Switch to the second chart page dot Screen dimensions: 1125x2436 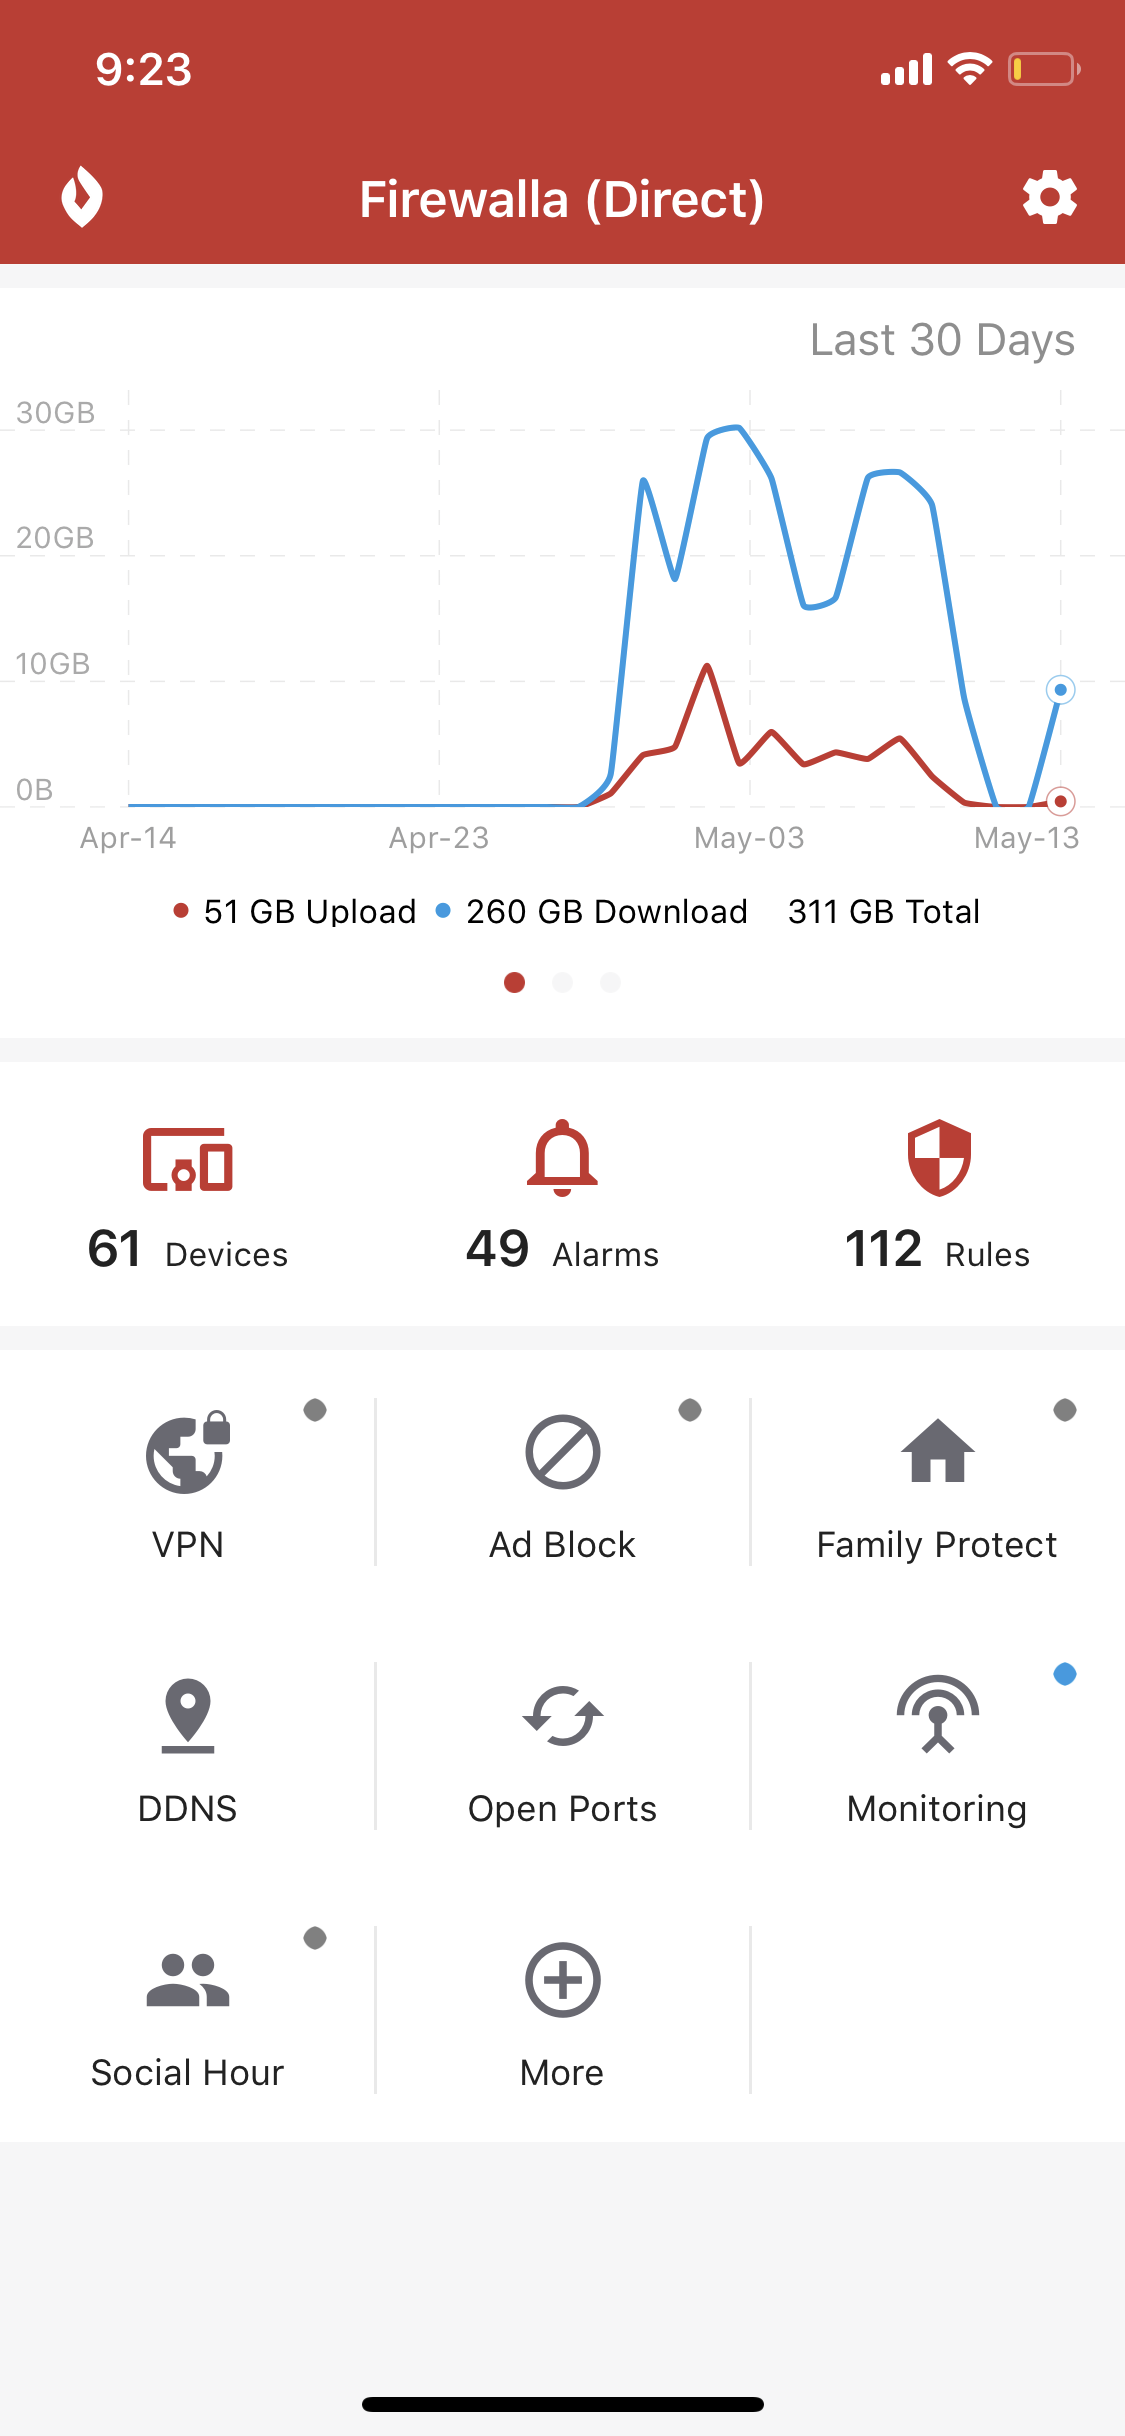(562, 983)
